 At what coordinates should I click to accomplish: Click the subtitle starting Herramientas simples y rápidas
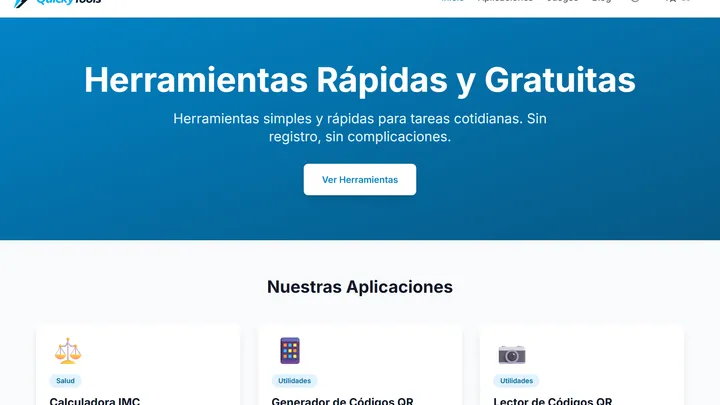coord(360,128)
